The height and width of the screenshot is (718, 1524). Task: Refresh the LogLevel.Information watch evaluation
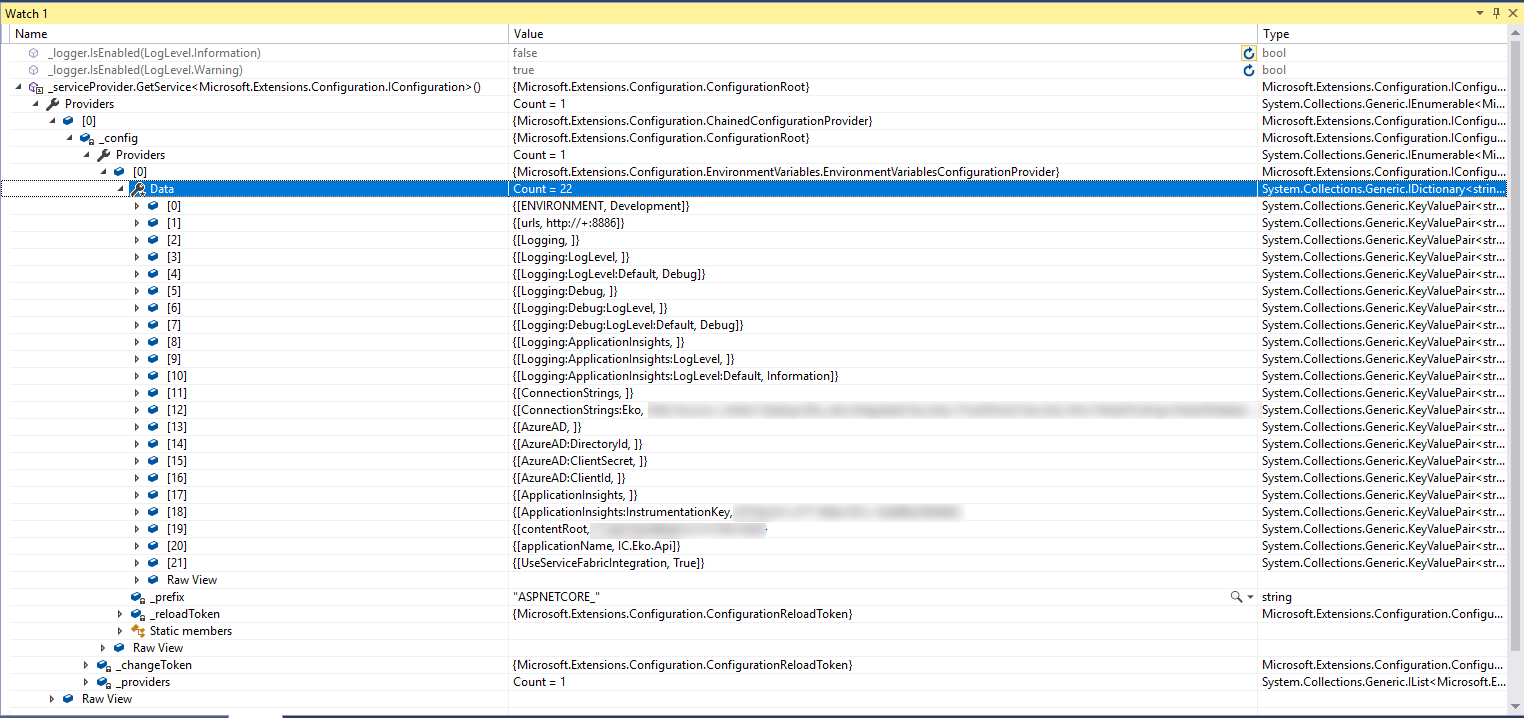pos(1248,52)
